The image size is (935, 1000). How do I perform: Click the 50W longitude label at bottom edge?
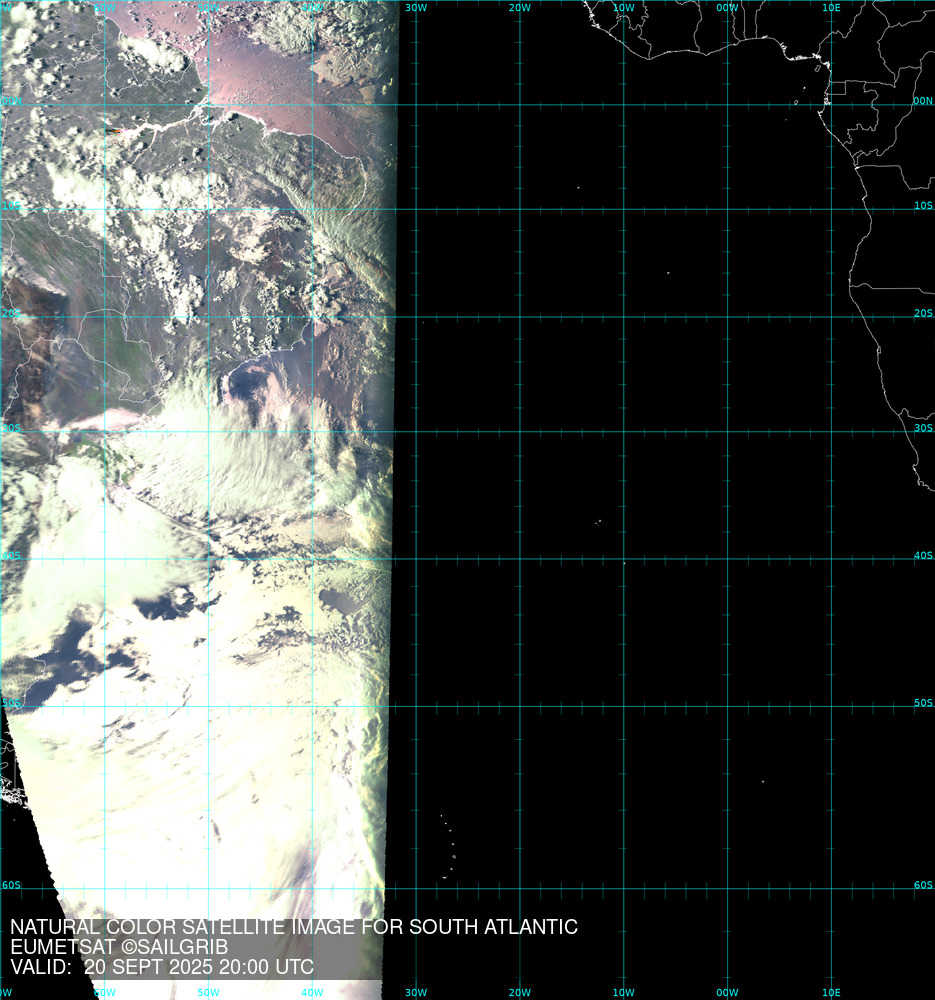208,993
